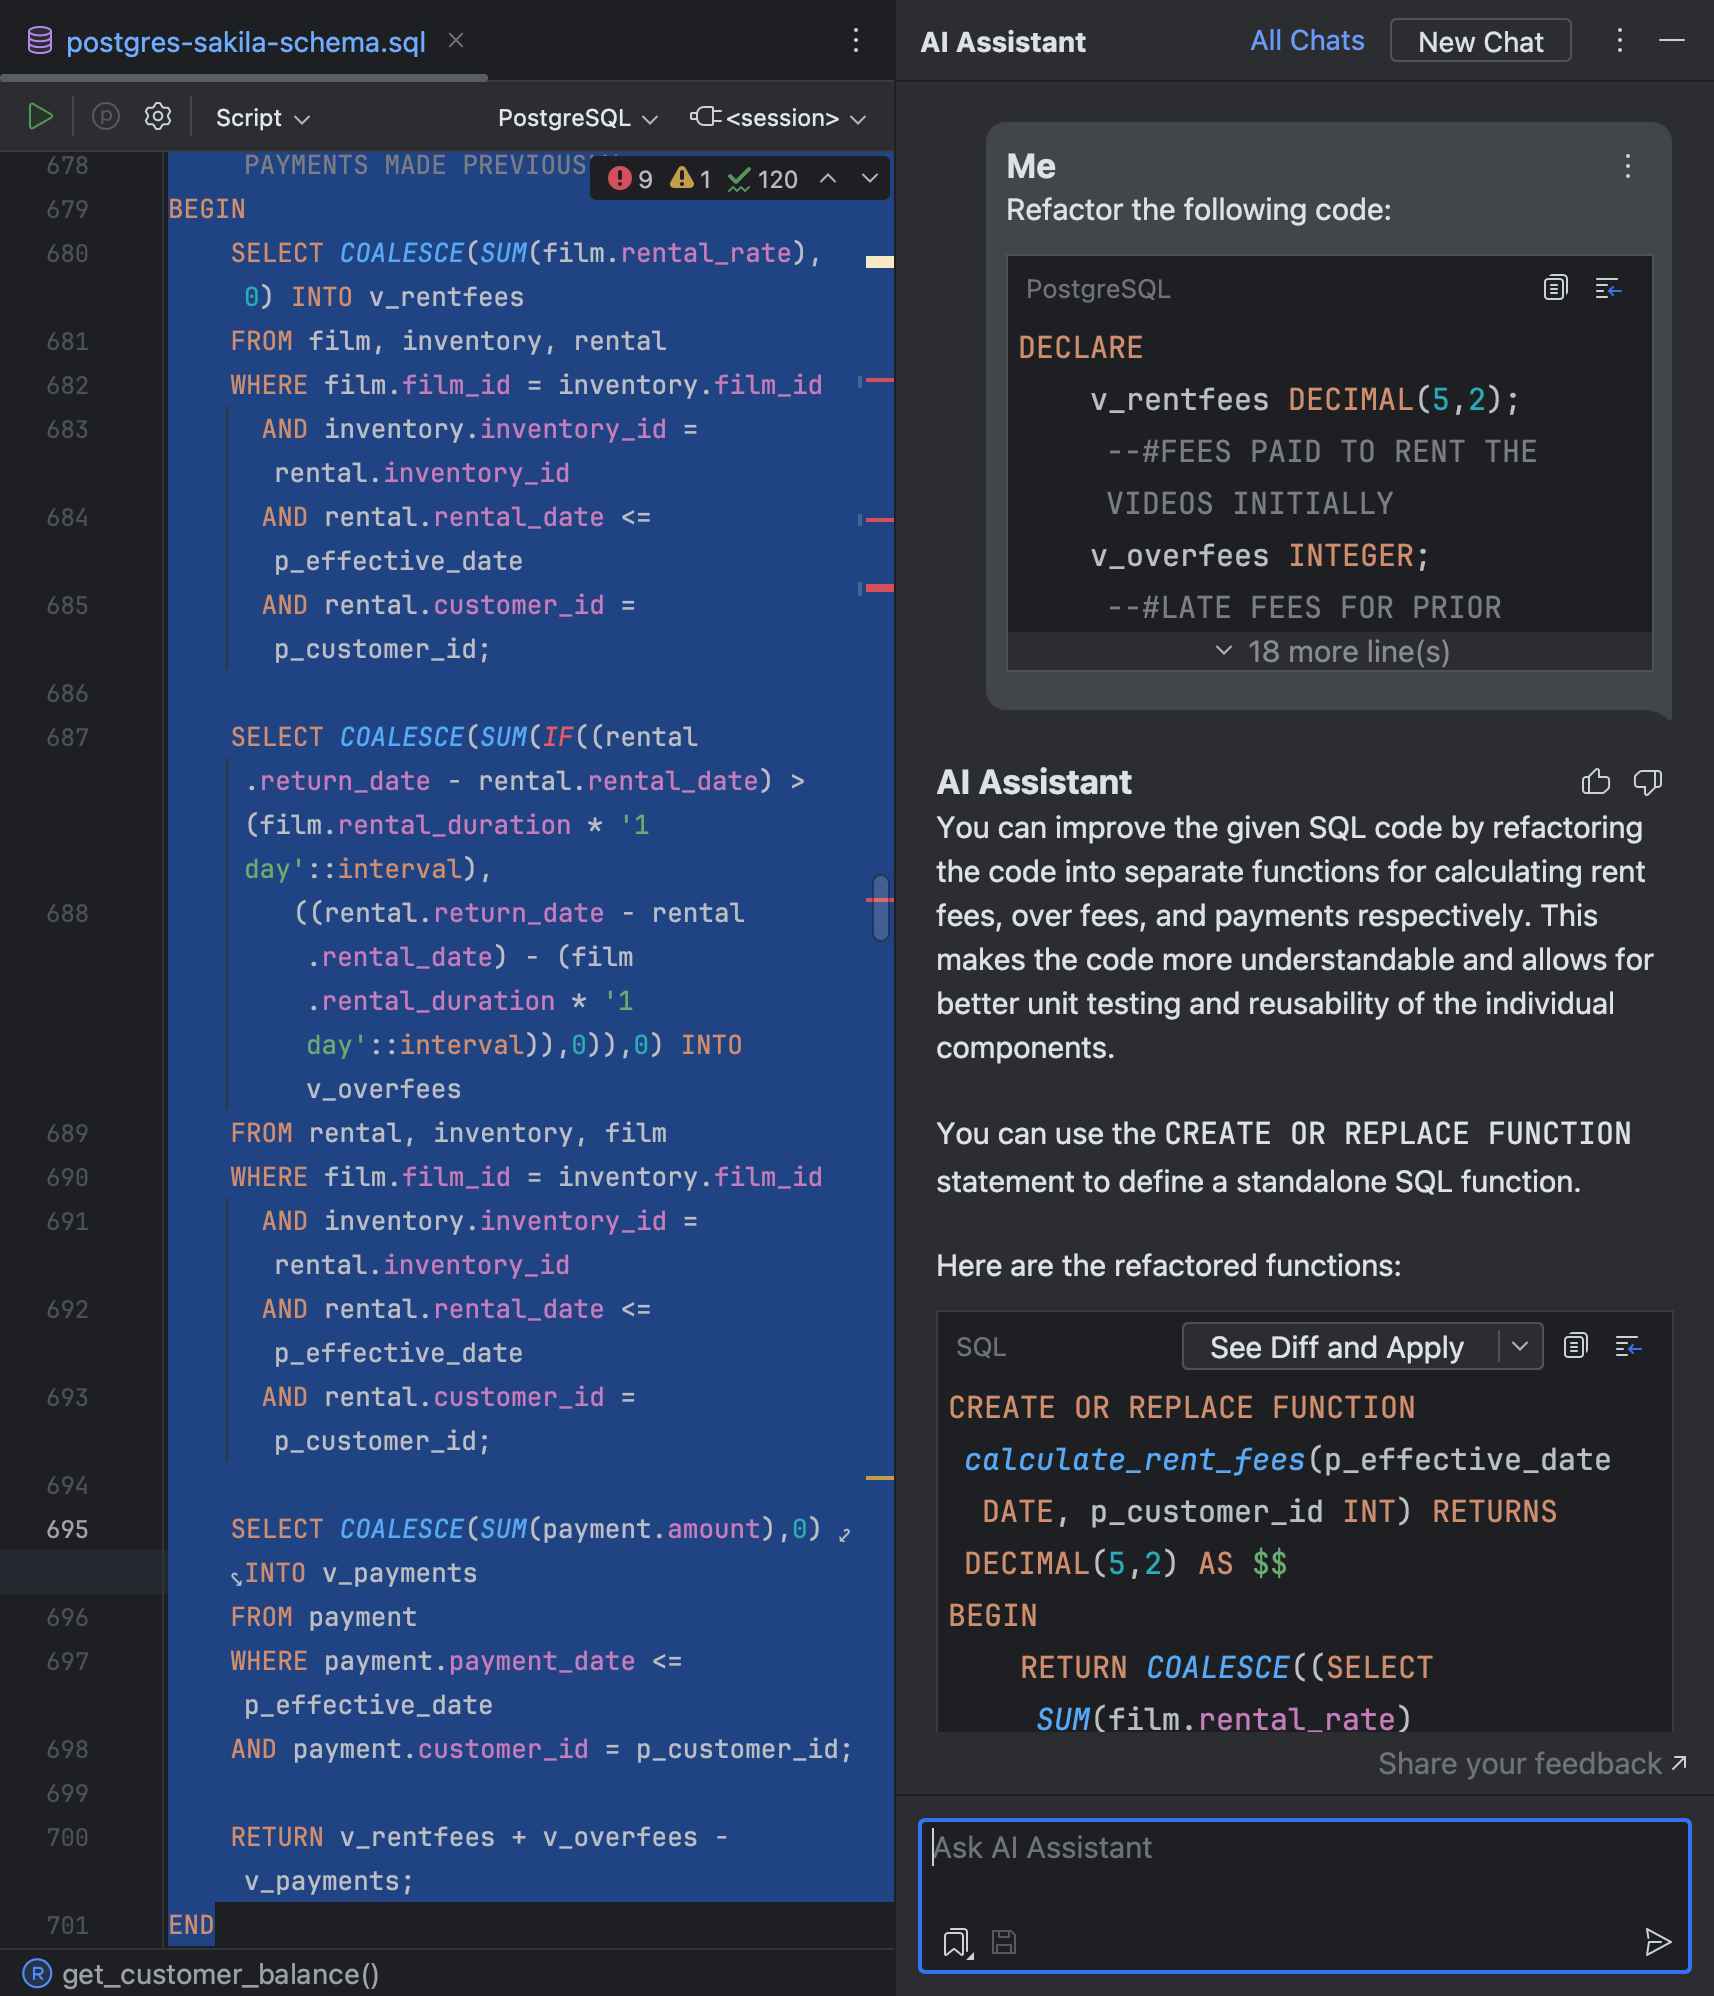Viewport: 1714px width, 1996px height.
Task: Open the PostgreSQL dialect dropdown
Action: pos(577,118)
